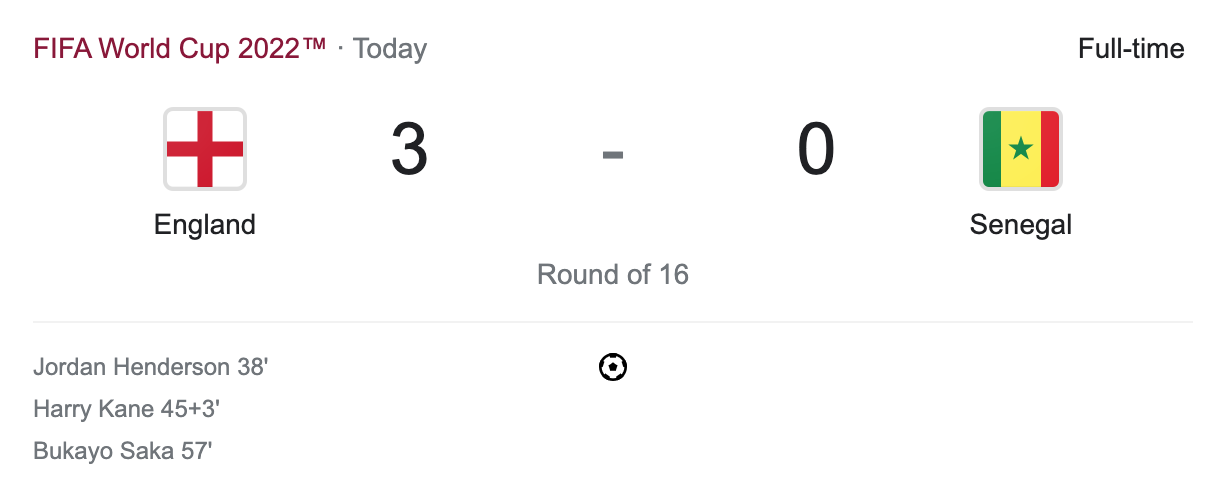
Task: Click Senegal's score of 0
Action: tap(816, 150)
